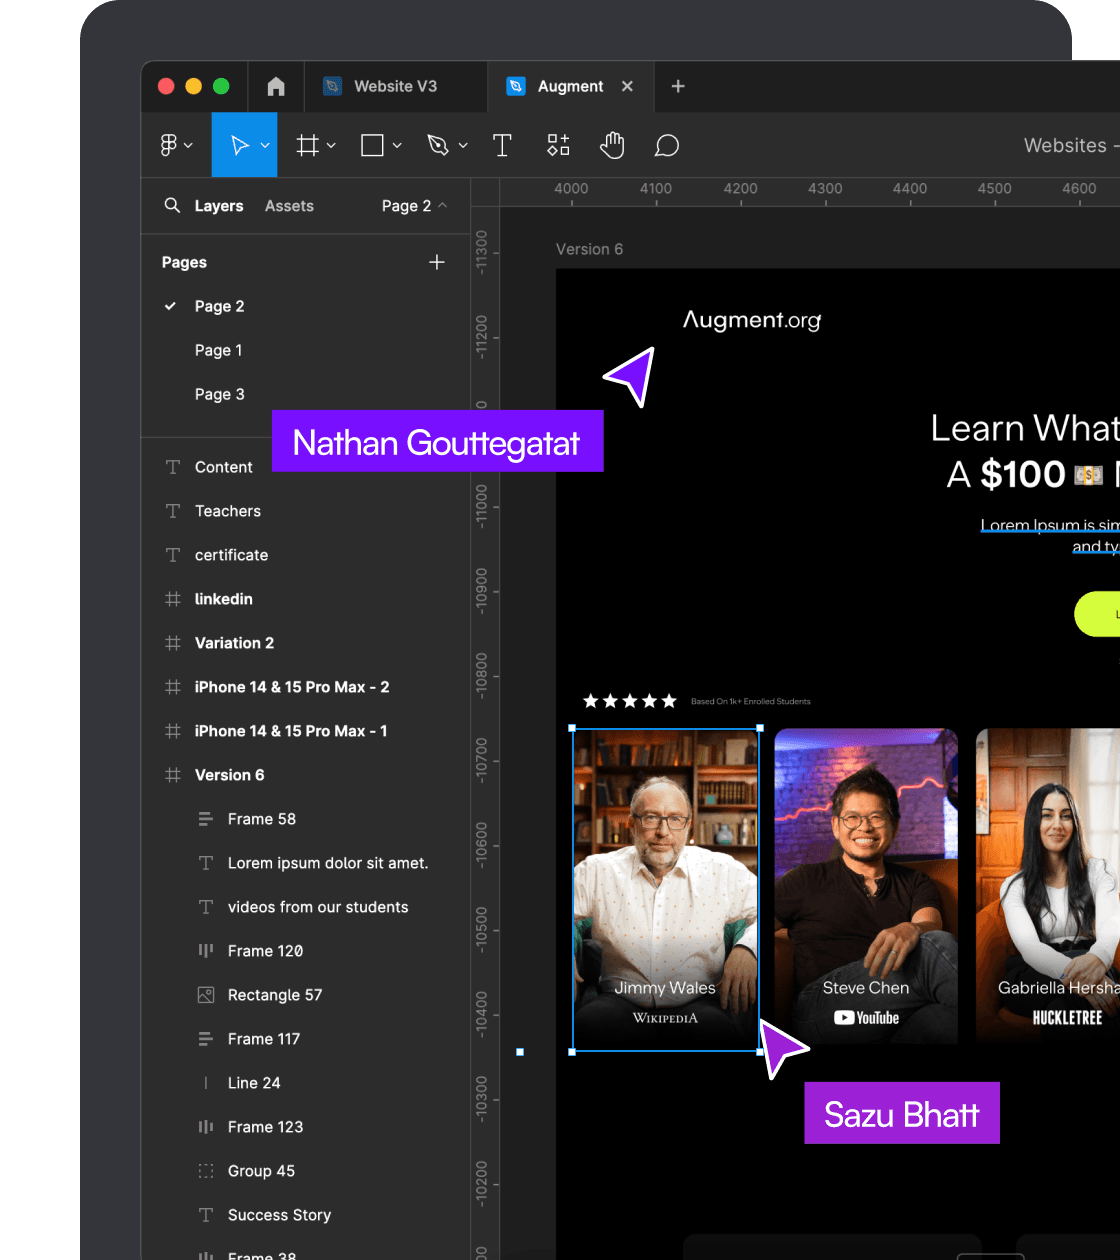This screenshot has height=1260, width=1120.
Task: Open a new tab with plus button
Action: point(678,87)
